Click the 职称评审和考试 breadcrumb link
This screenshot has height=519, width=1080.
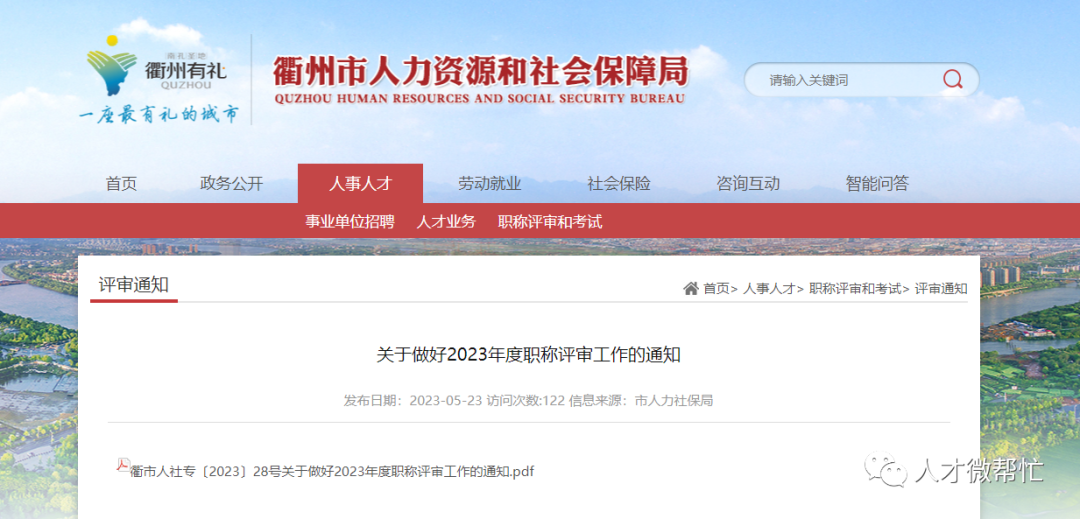(855, 289)
